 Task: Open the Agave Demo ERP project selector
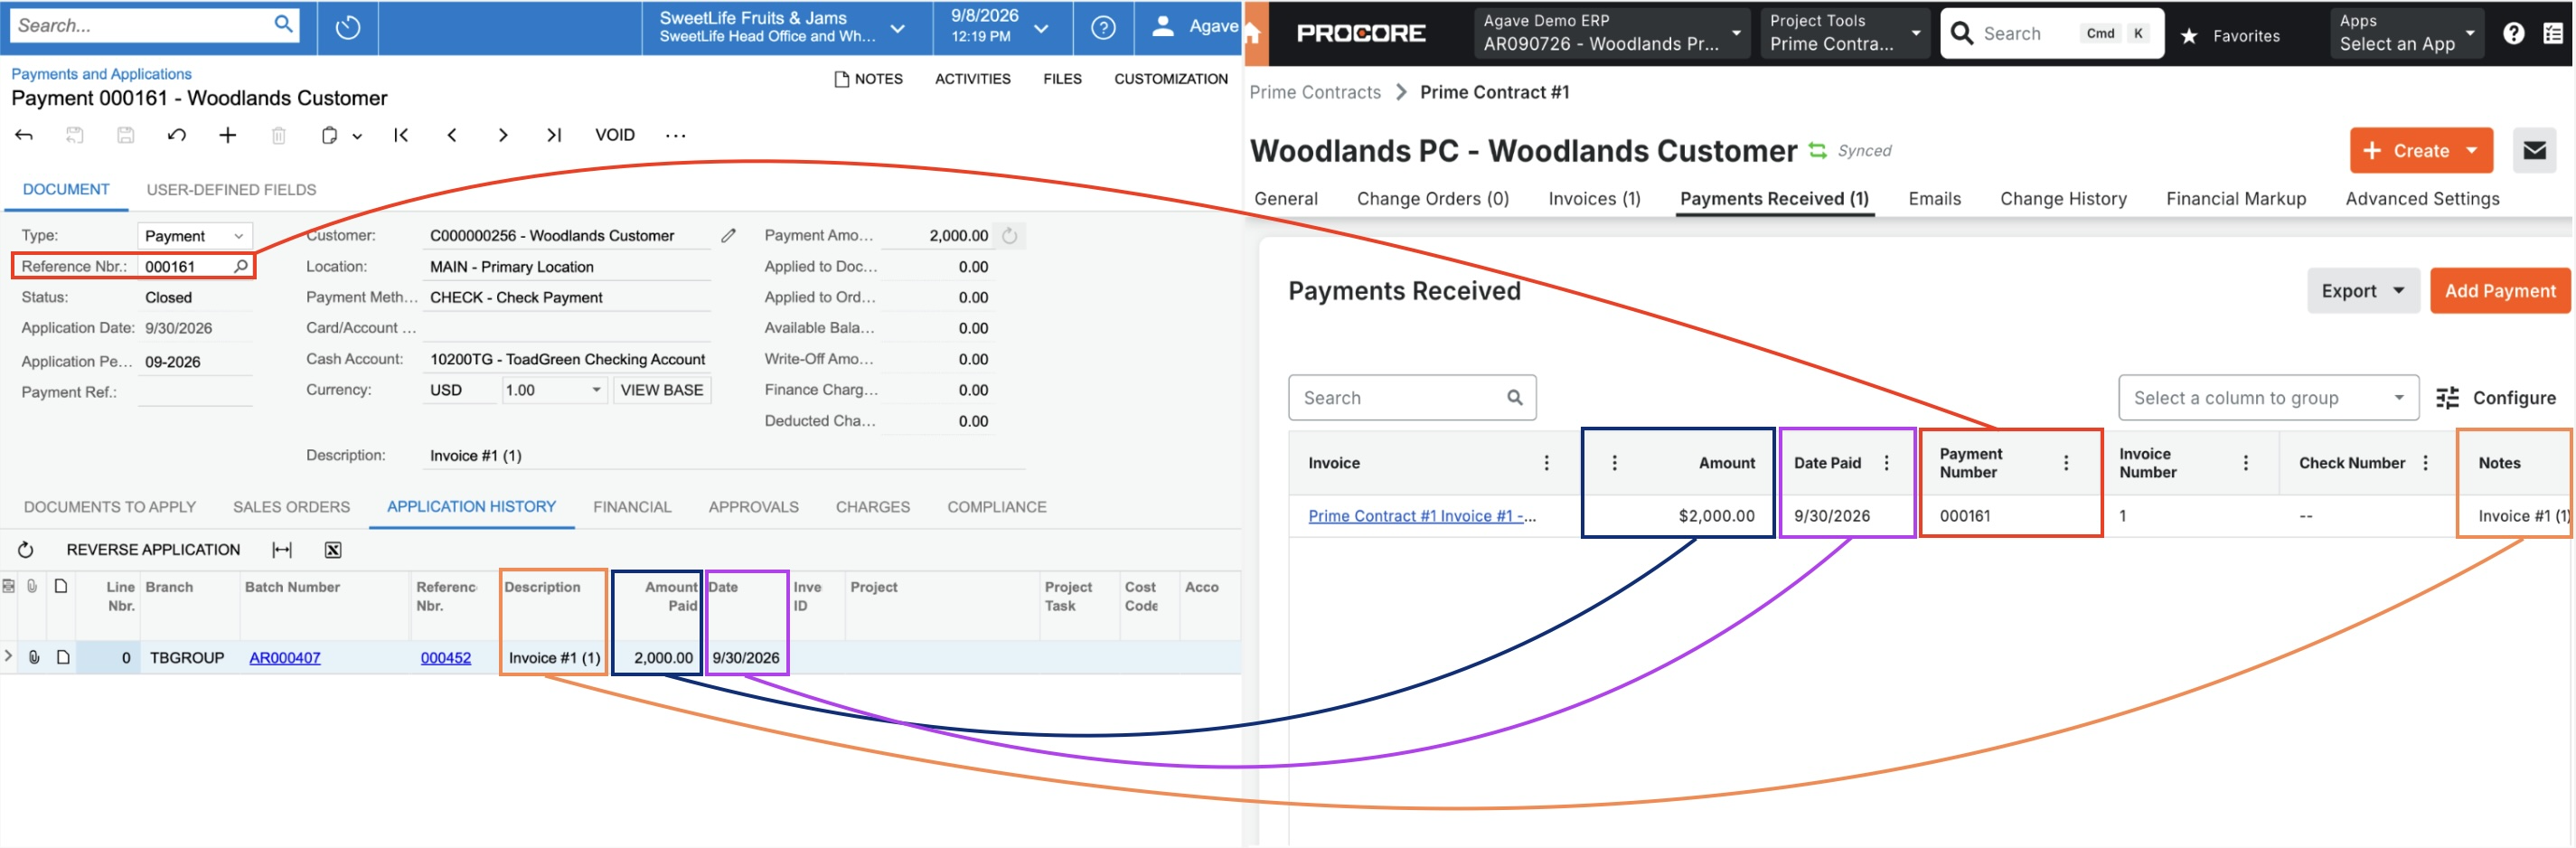pos(1612,33)
